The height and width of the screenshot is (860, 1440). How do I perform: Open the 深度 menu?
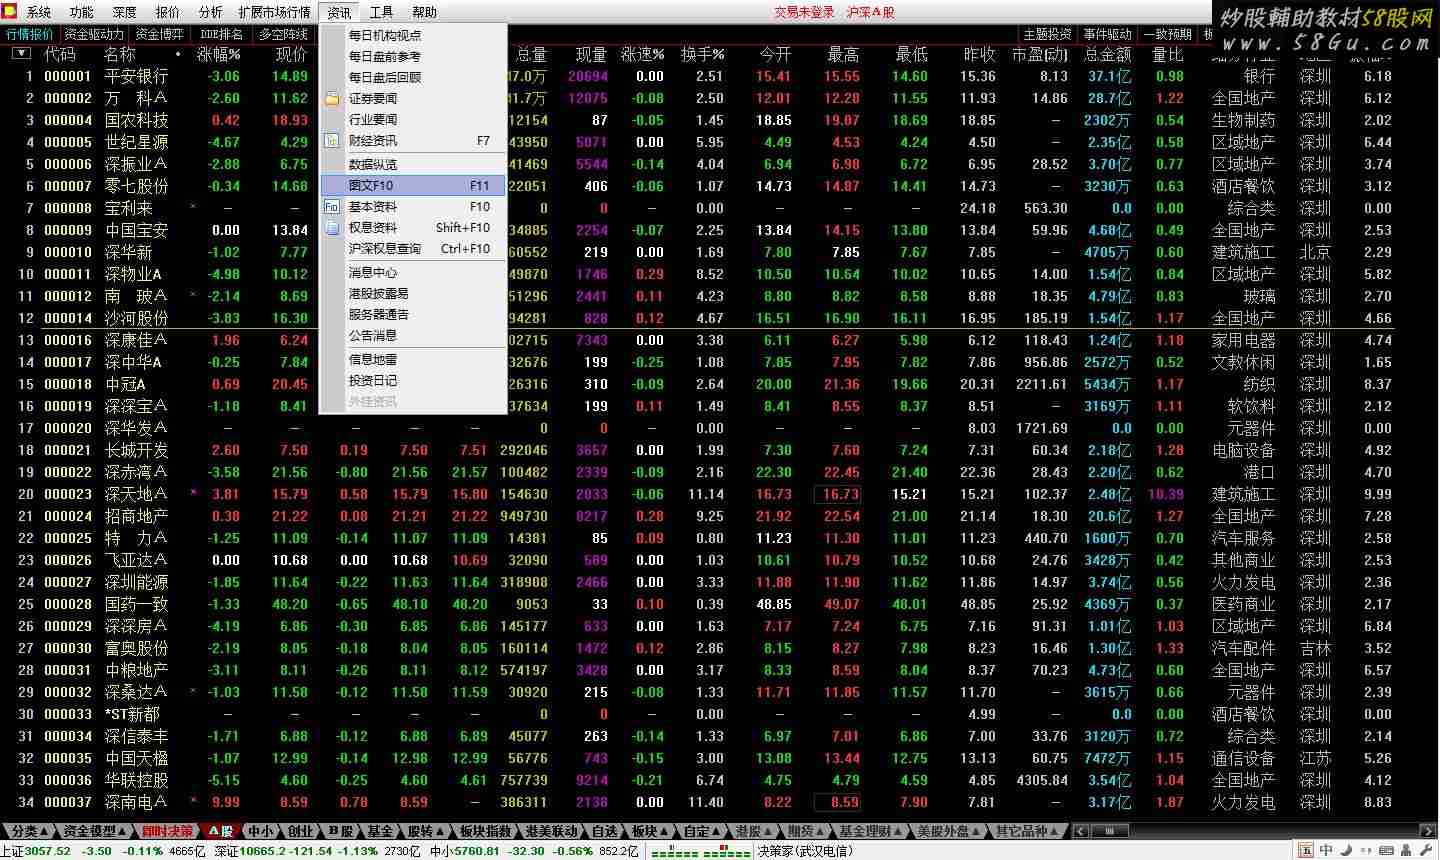125,12
